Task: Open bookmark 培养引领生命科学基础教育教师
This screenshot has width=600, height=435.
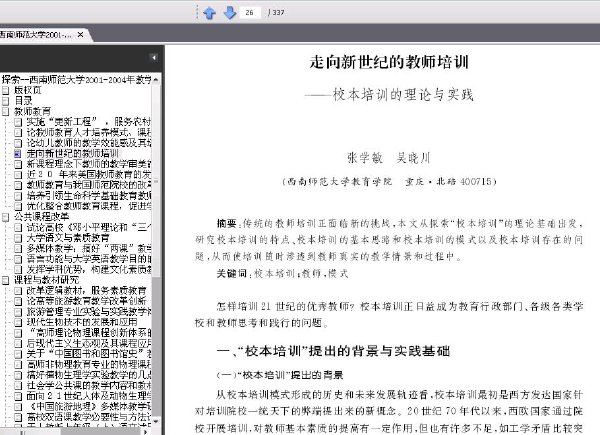Action: pos(89,196)
